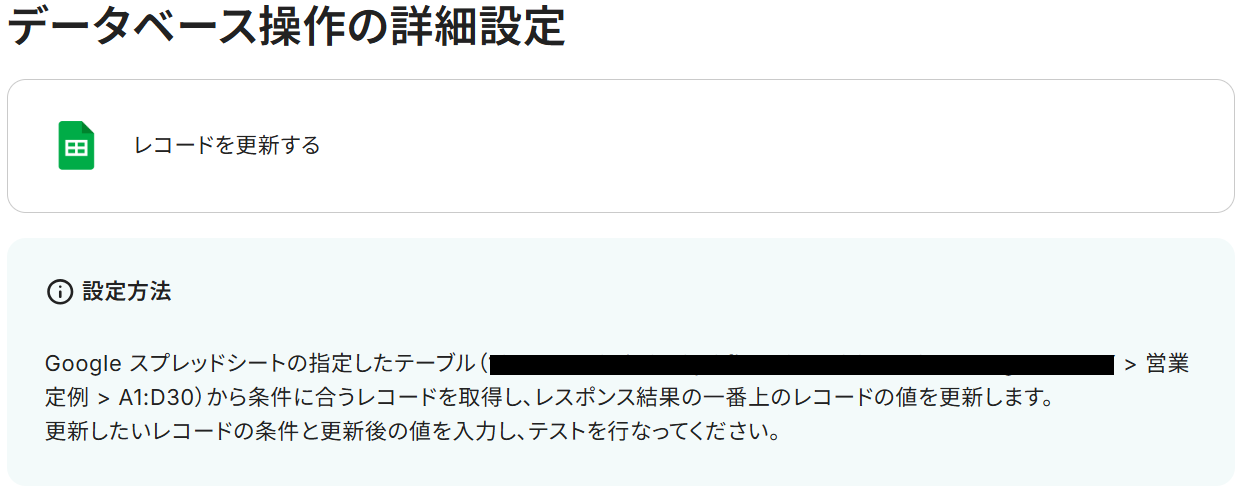The image size is (1241, 492).
Task: Click the info circle icon beside 設定方法
Action: pyautogui.click(x=60, y=292)
